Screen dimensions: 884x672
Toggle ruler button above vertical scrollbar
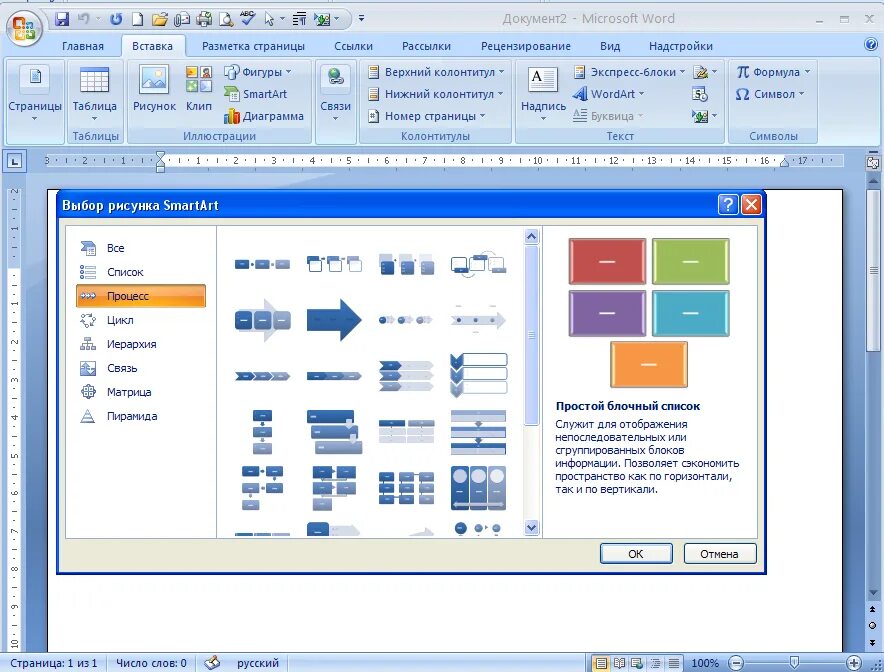click(x=873, y=163)
